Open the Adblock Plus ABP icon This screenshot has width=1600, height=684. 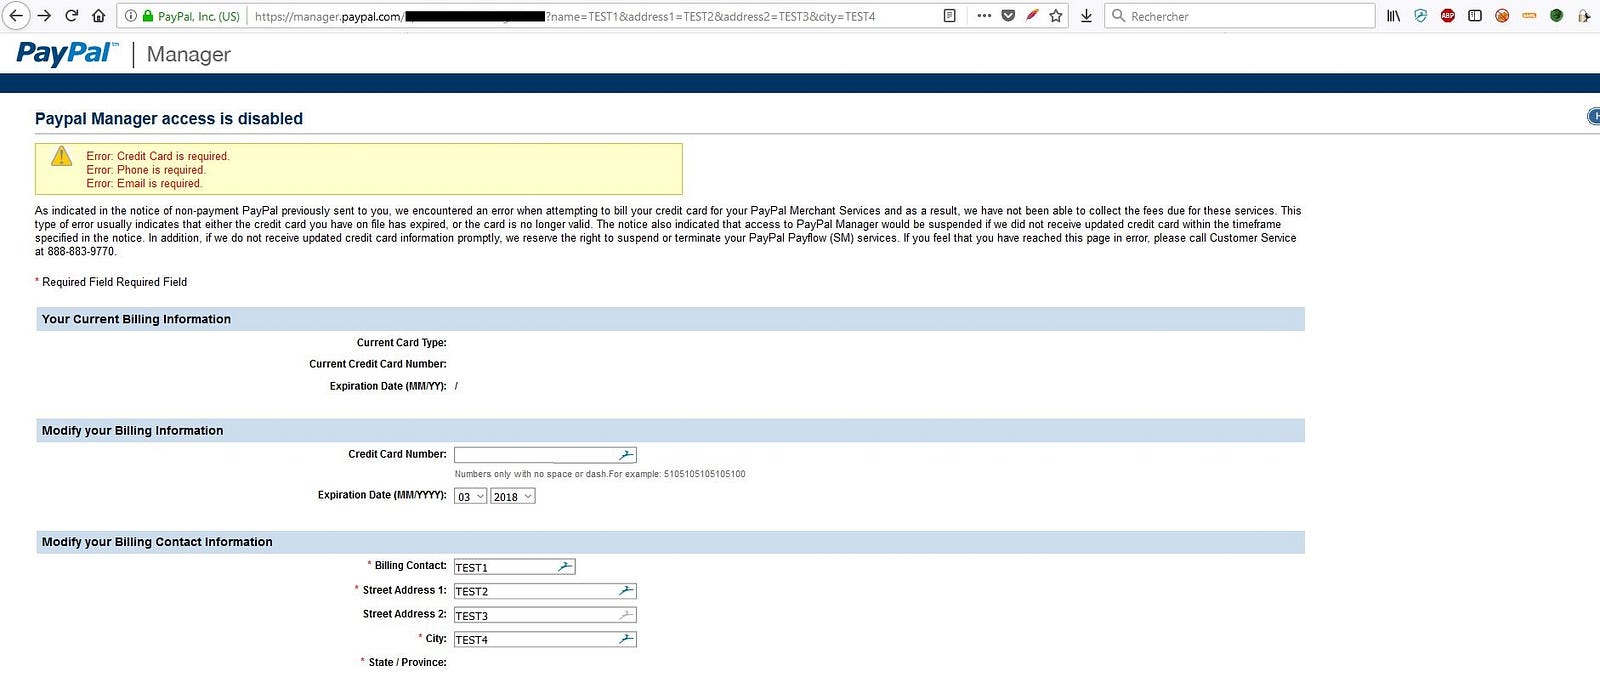tap(1447, 16)
